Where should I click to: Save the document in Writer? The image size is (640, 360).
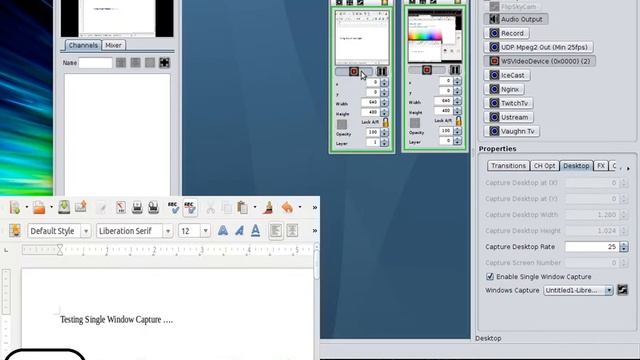(64, 207)
